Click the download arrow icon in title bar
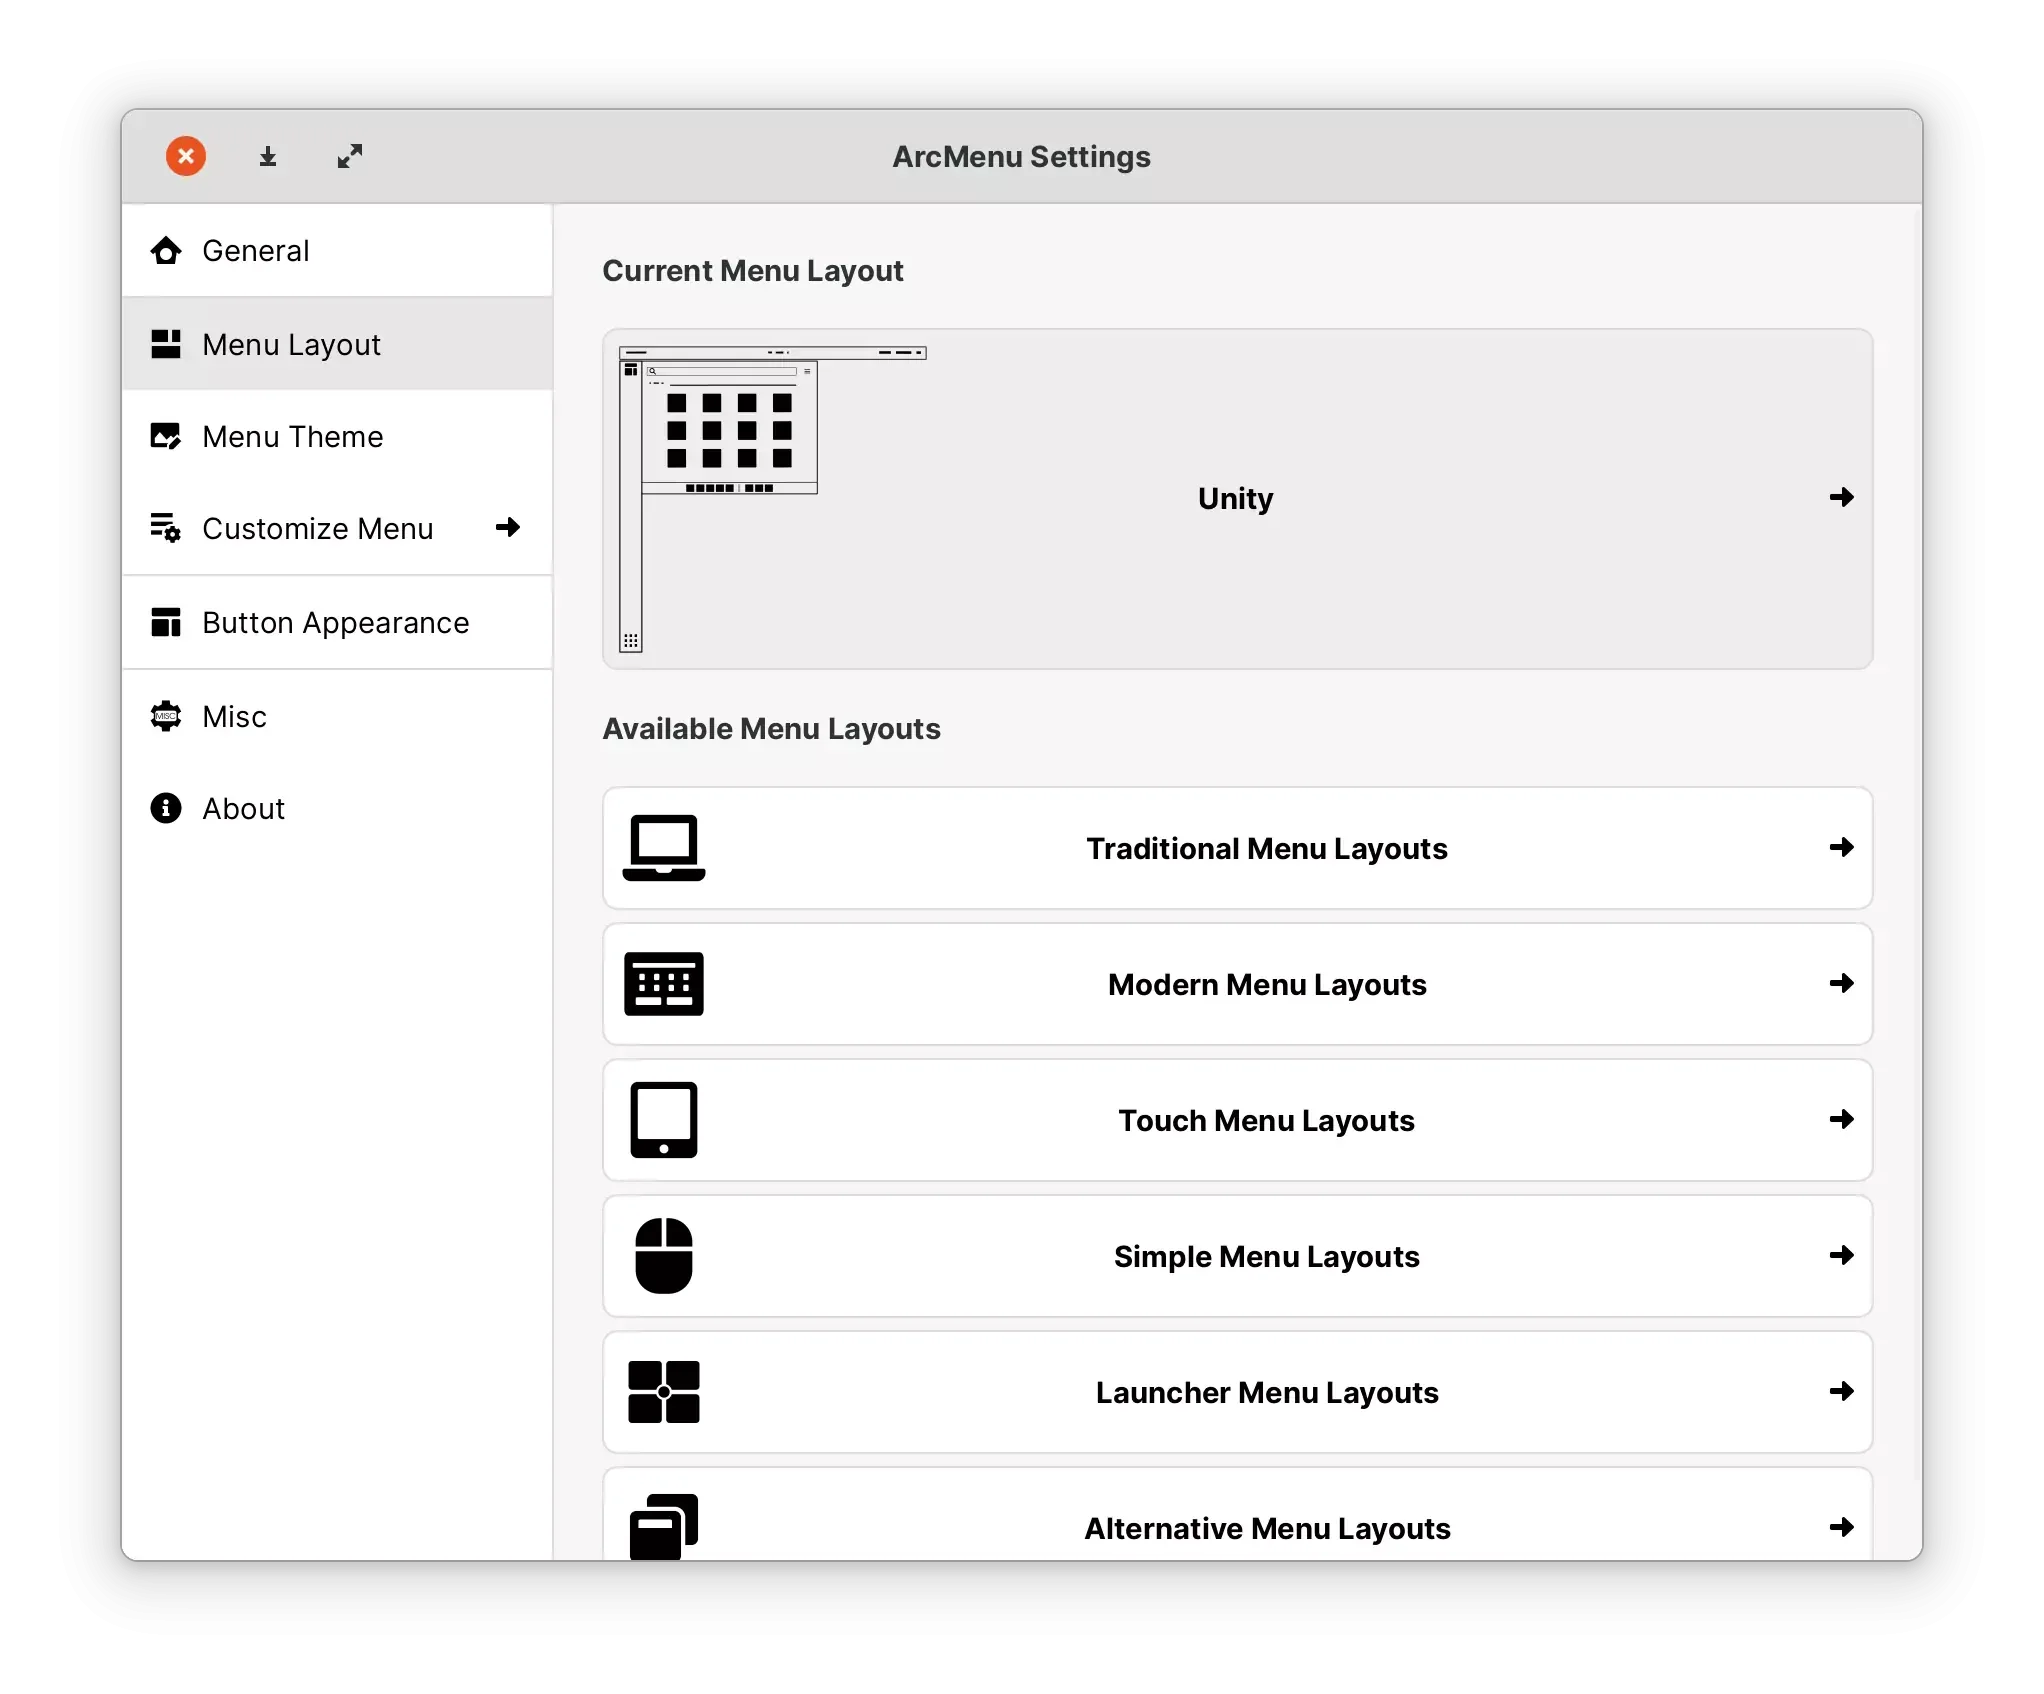The image size is (2044, 1694). pyautogui.click(x=268, y=157)
